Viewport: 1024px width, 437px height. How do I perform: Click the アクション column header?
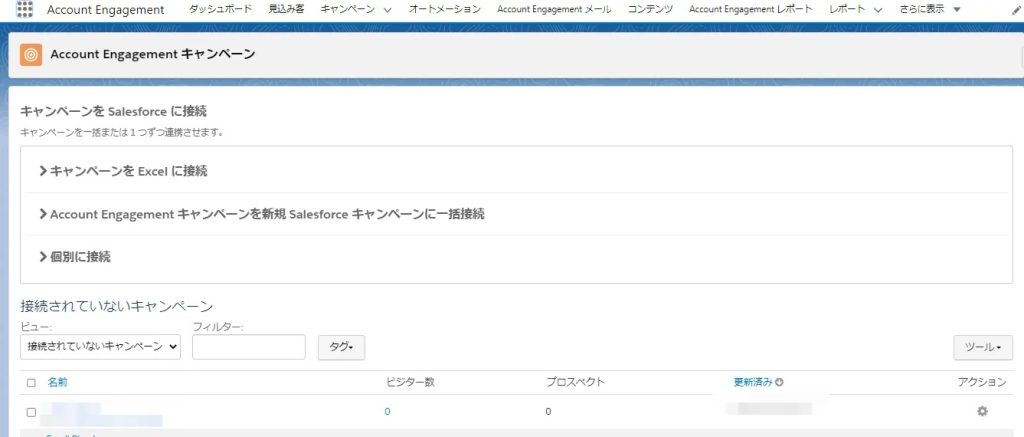point(982,382)
